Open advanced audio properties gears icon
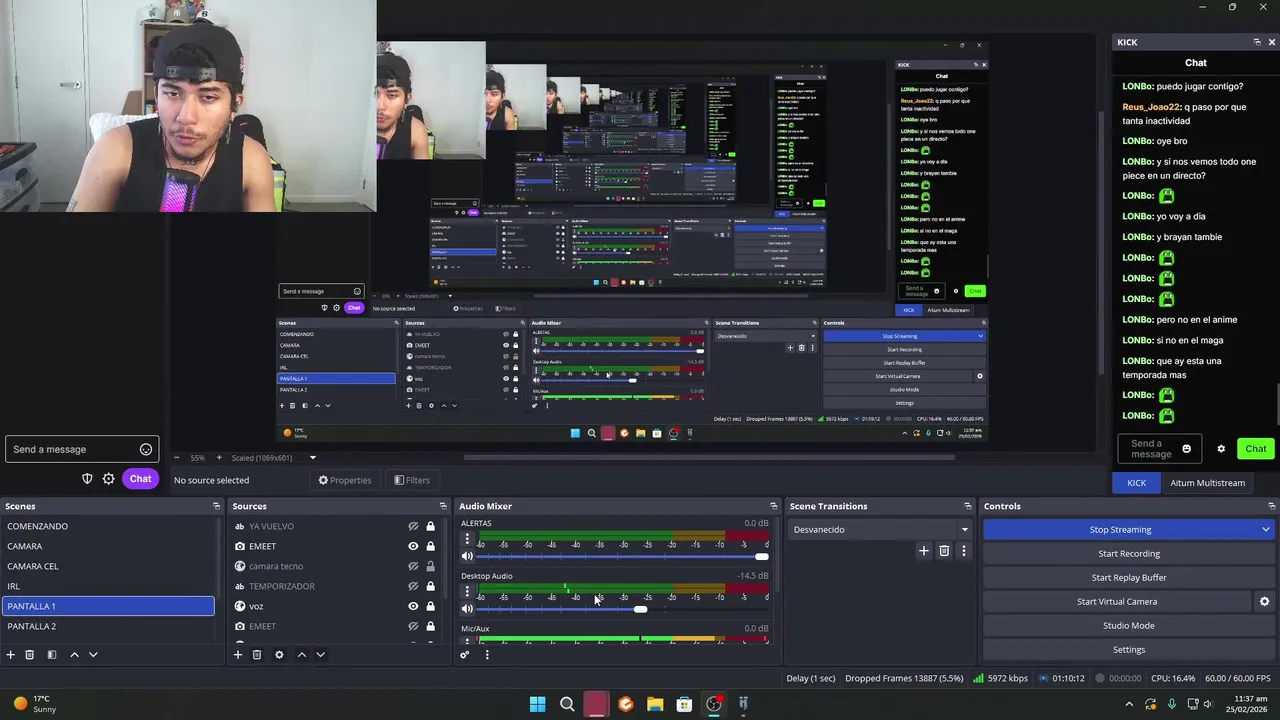Viewport: 1280px width, 720px height. point(465,655)
